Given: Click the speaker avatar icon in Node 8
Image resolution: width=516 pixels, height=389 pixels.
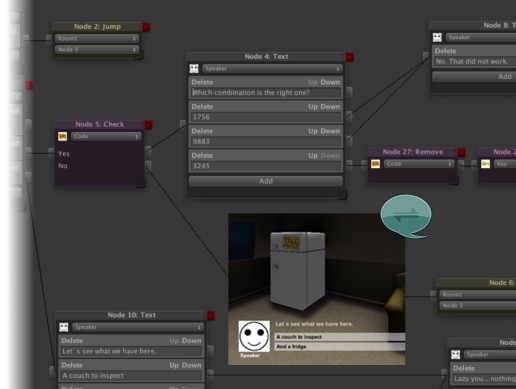Looking at the screenshot, I should [x=437, y=37].
